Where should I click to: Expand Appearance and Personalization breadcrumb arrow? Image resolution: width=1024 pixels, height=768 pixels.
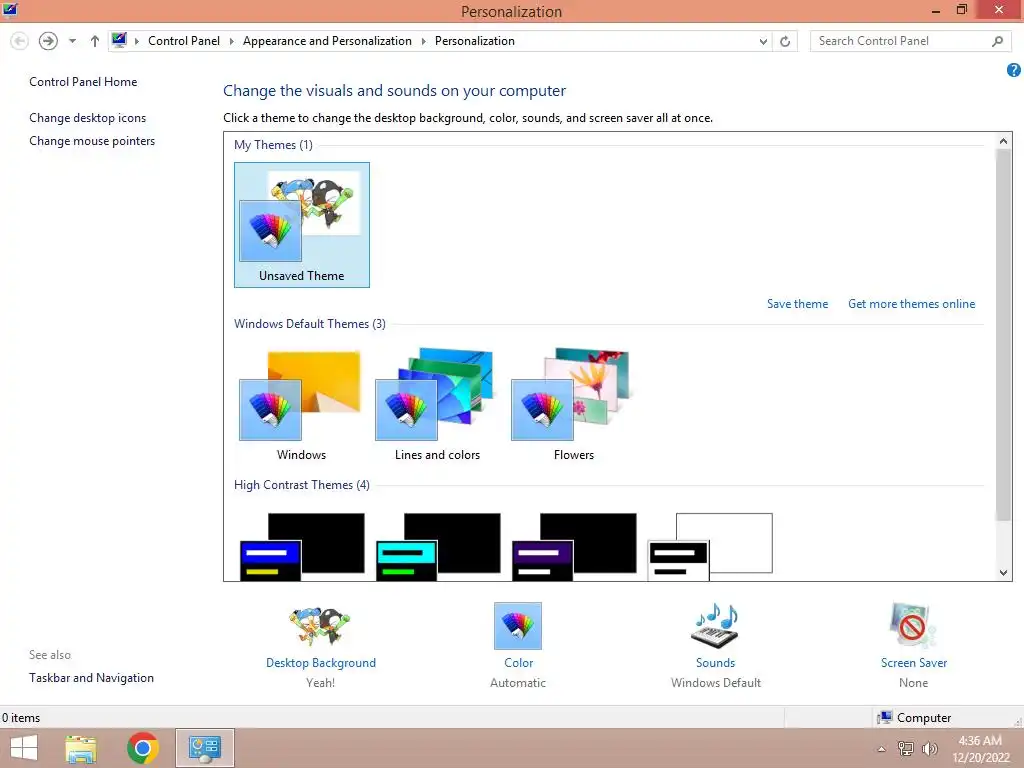[423, 41]
